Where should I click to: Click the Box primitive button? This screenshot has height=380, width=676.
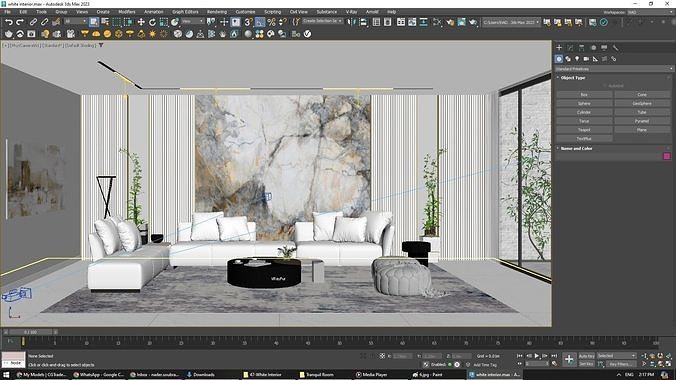click(584, 94)
